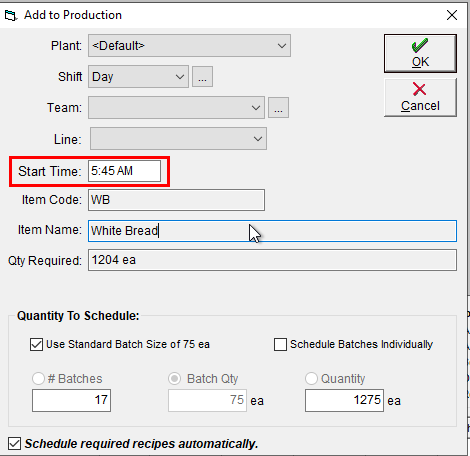This screenshot has width=470, height=456.
Task: Click the green checkmark OK button
Action: tap(420, 53)
